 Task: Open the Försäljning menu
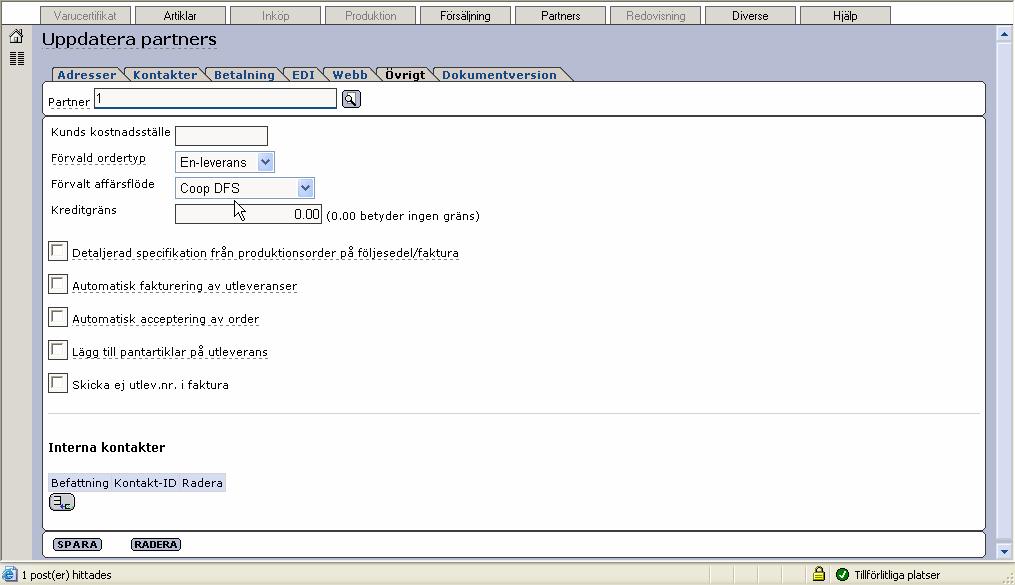click(465, 16)
